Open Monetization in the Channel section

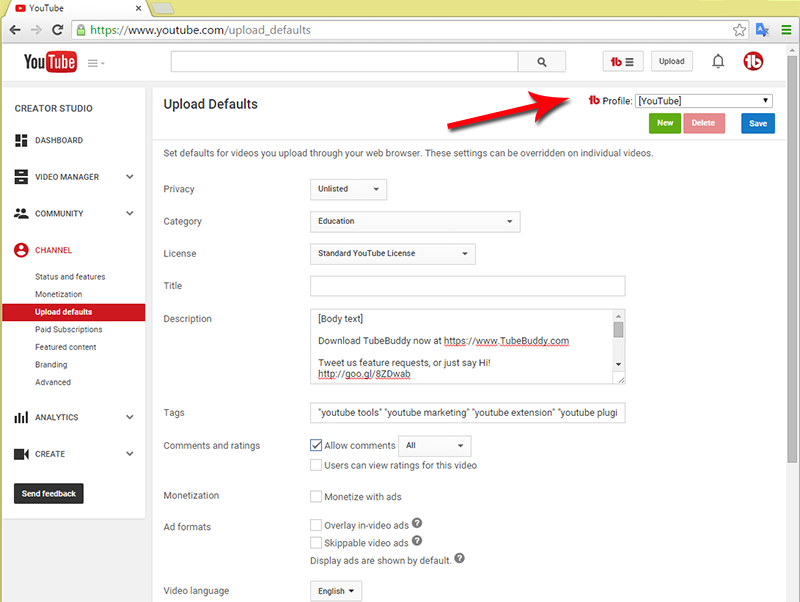tap(59, 294)
